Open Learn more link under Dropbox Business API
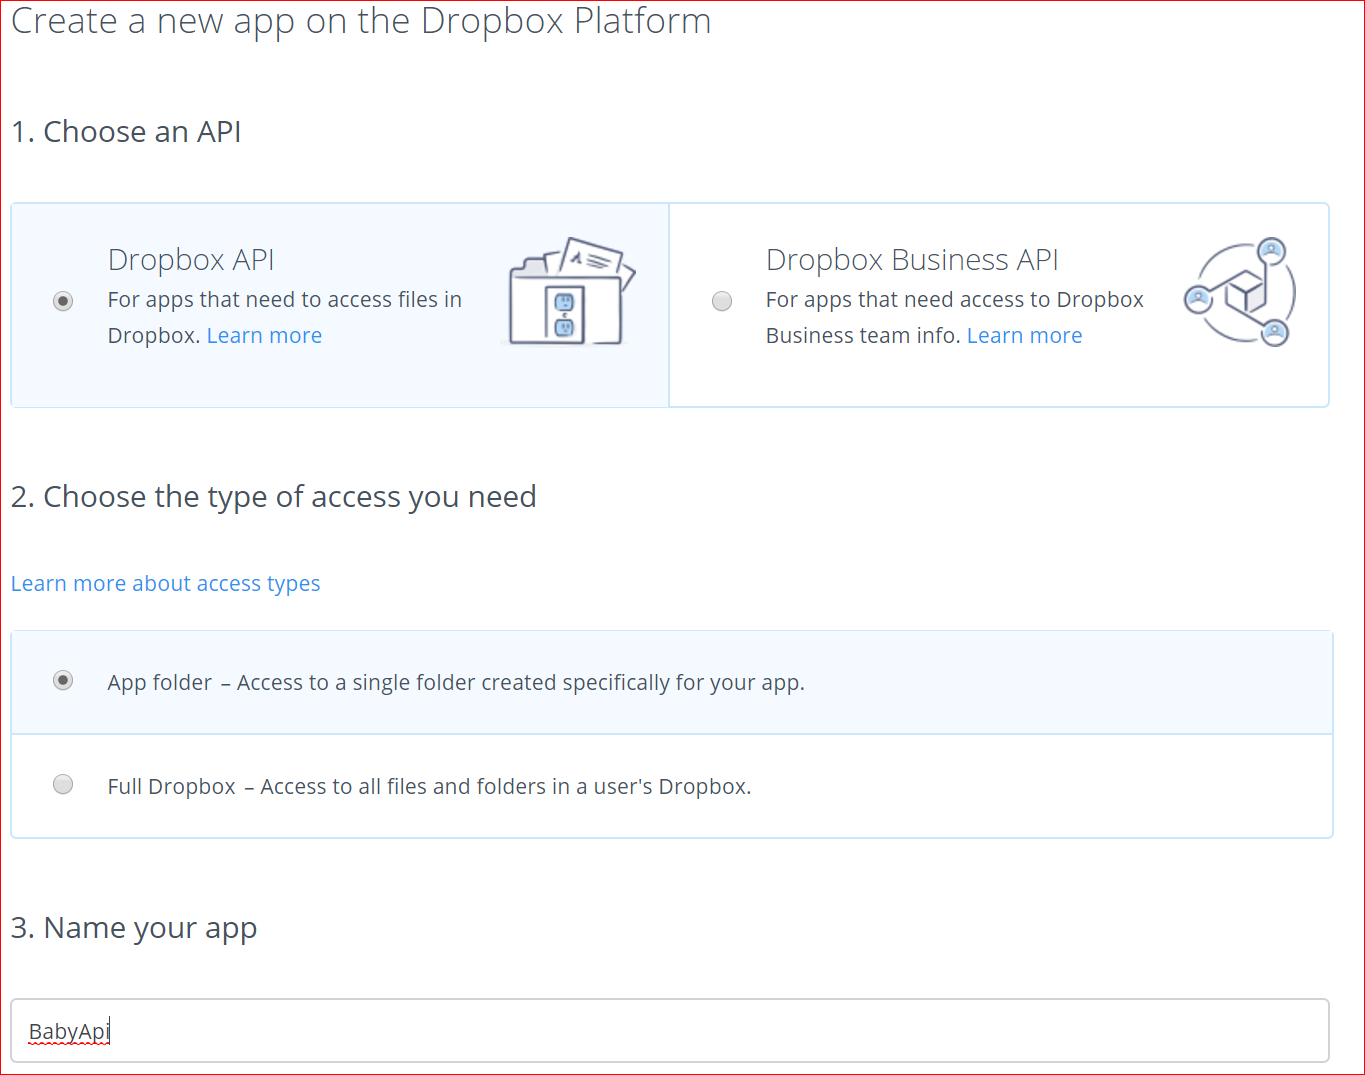The image size is (1365, 1075). (1024, 336)
